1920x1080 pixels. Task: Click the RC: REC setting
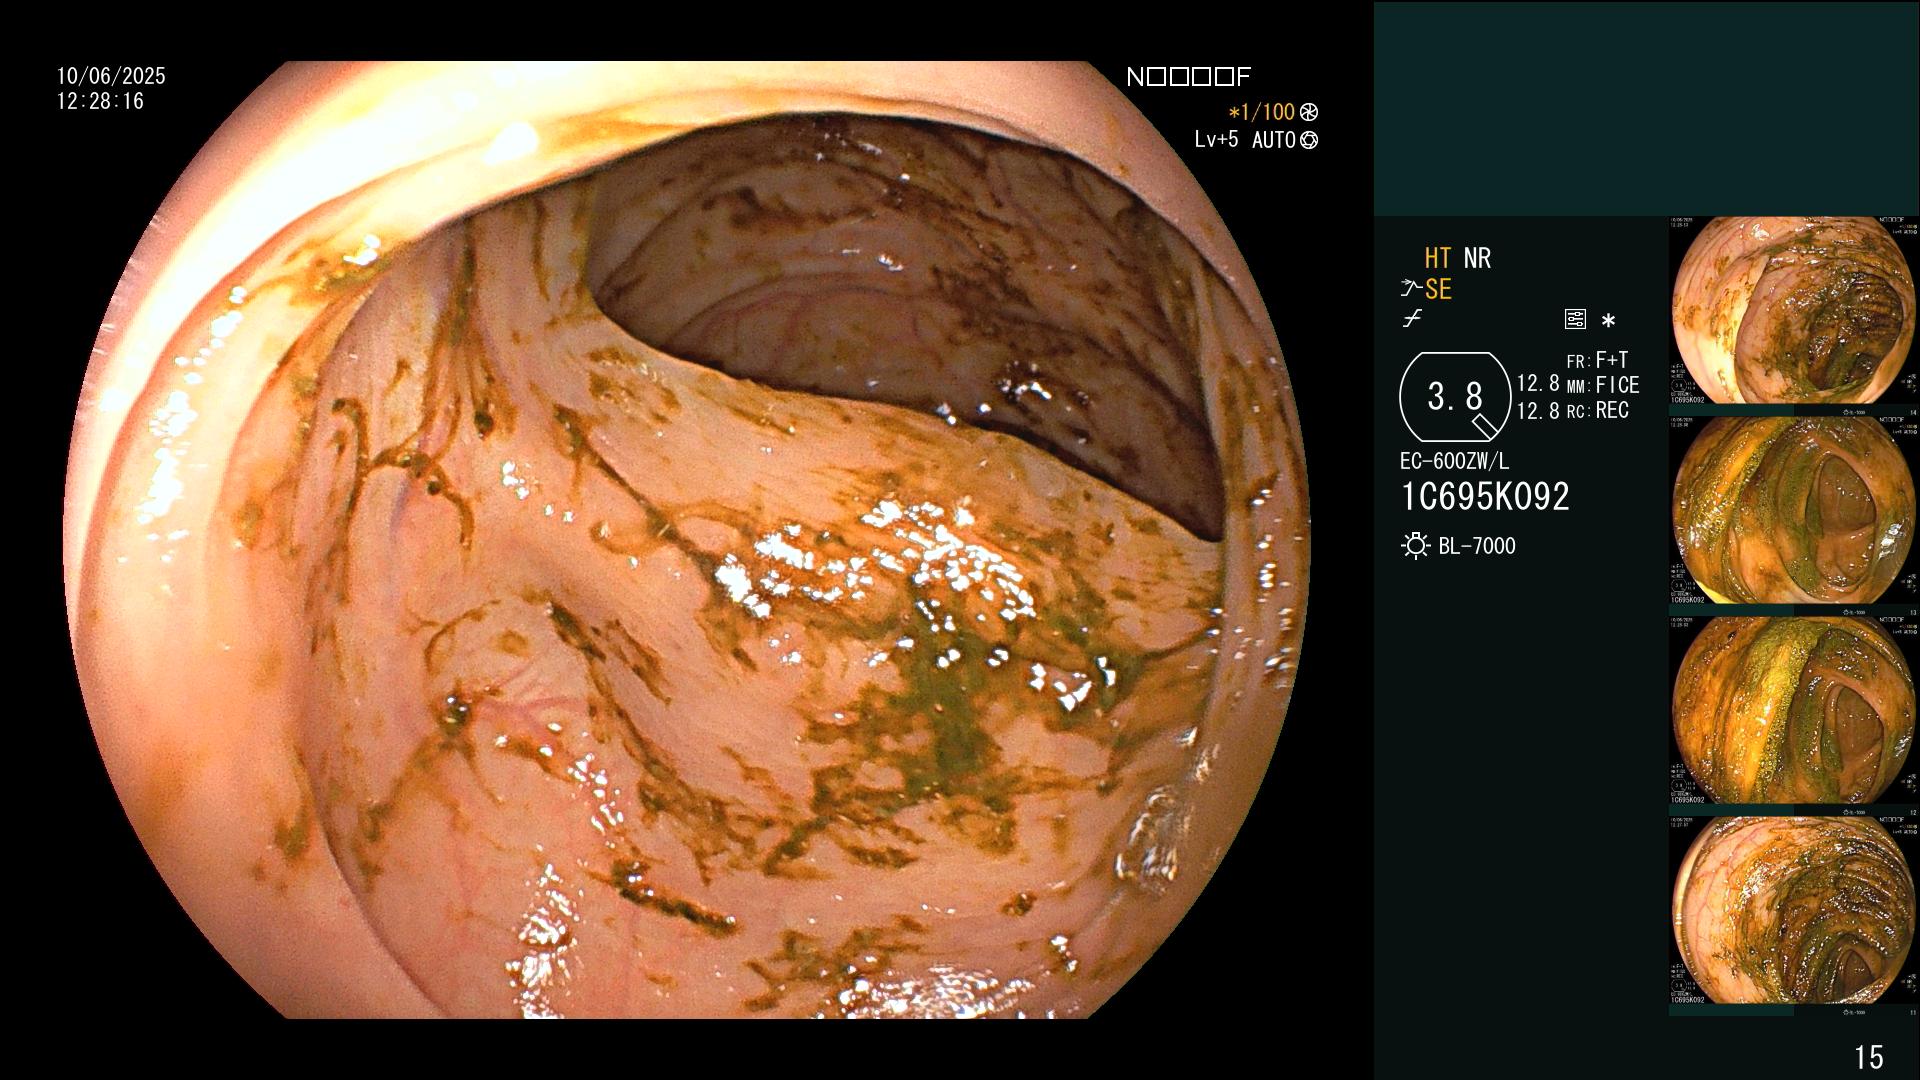[1598, 410]
